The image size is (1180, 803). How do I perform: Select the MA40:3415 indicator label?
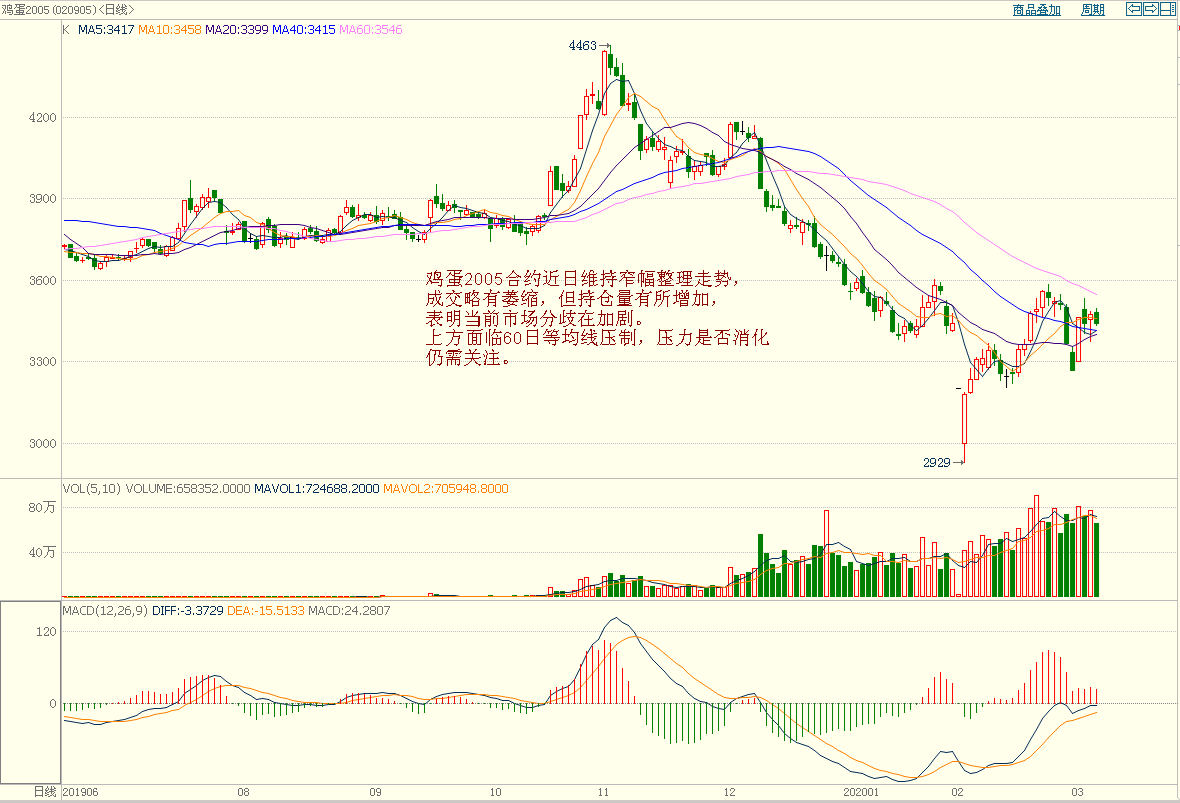click(x=303, y=30)
